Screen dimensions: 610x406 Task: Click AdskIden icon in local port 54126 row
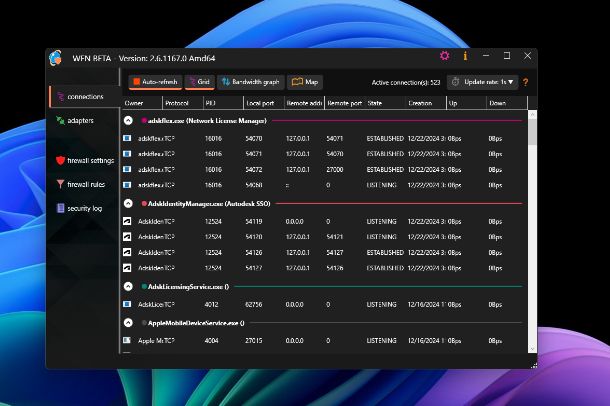(x=127, y=252)
